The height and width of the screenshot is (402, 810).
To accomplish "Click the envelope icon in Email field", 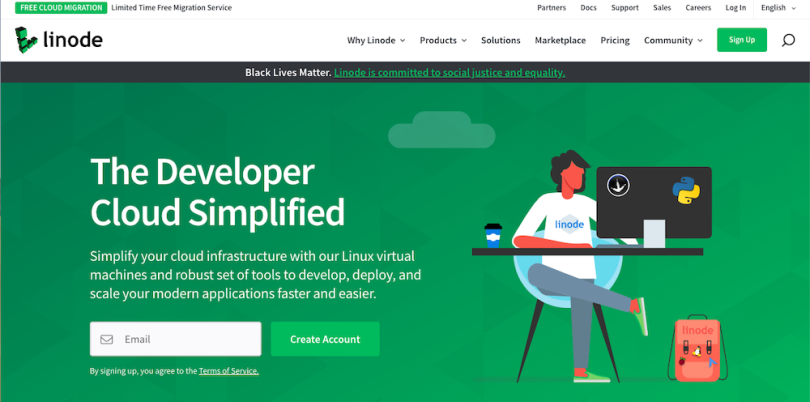I will 106,339.
